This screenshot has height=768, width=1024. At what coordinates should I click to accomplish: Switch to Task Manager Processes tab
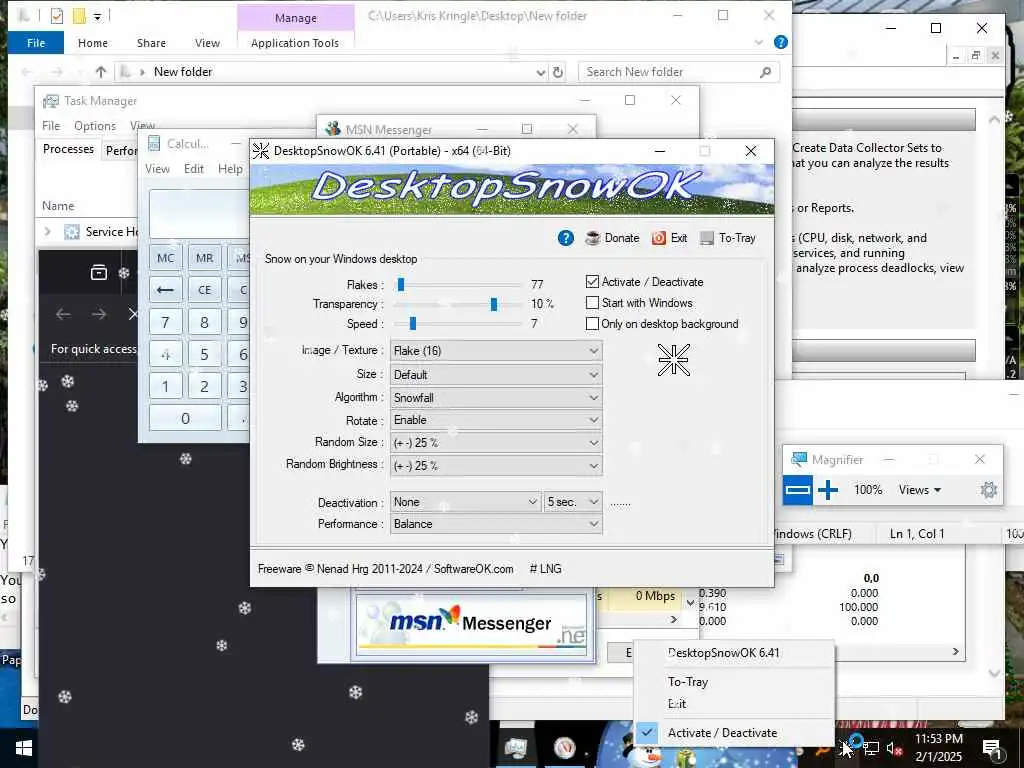pos(69,150)
